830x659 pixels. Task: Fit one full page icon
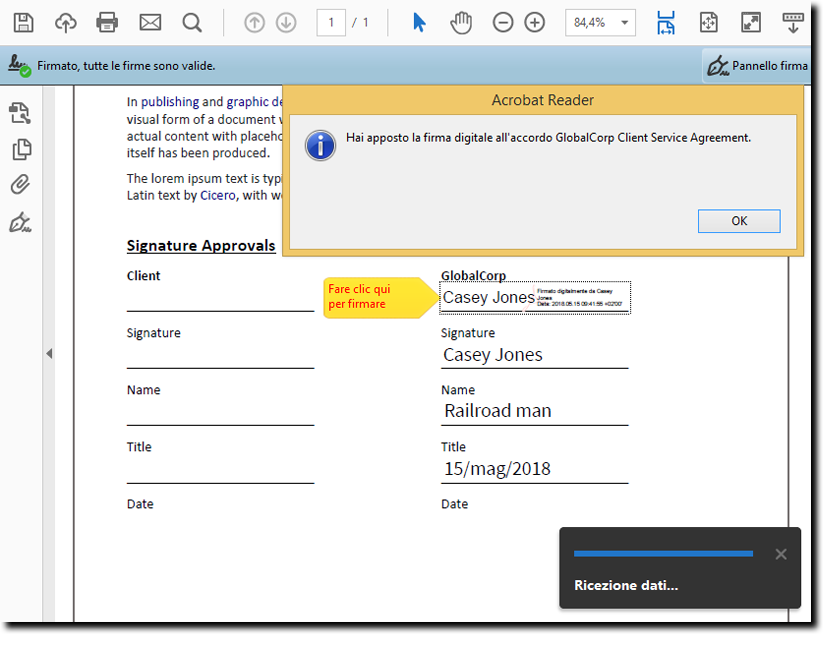click(708, 23)
